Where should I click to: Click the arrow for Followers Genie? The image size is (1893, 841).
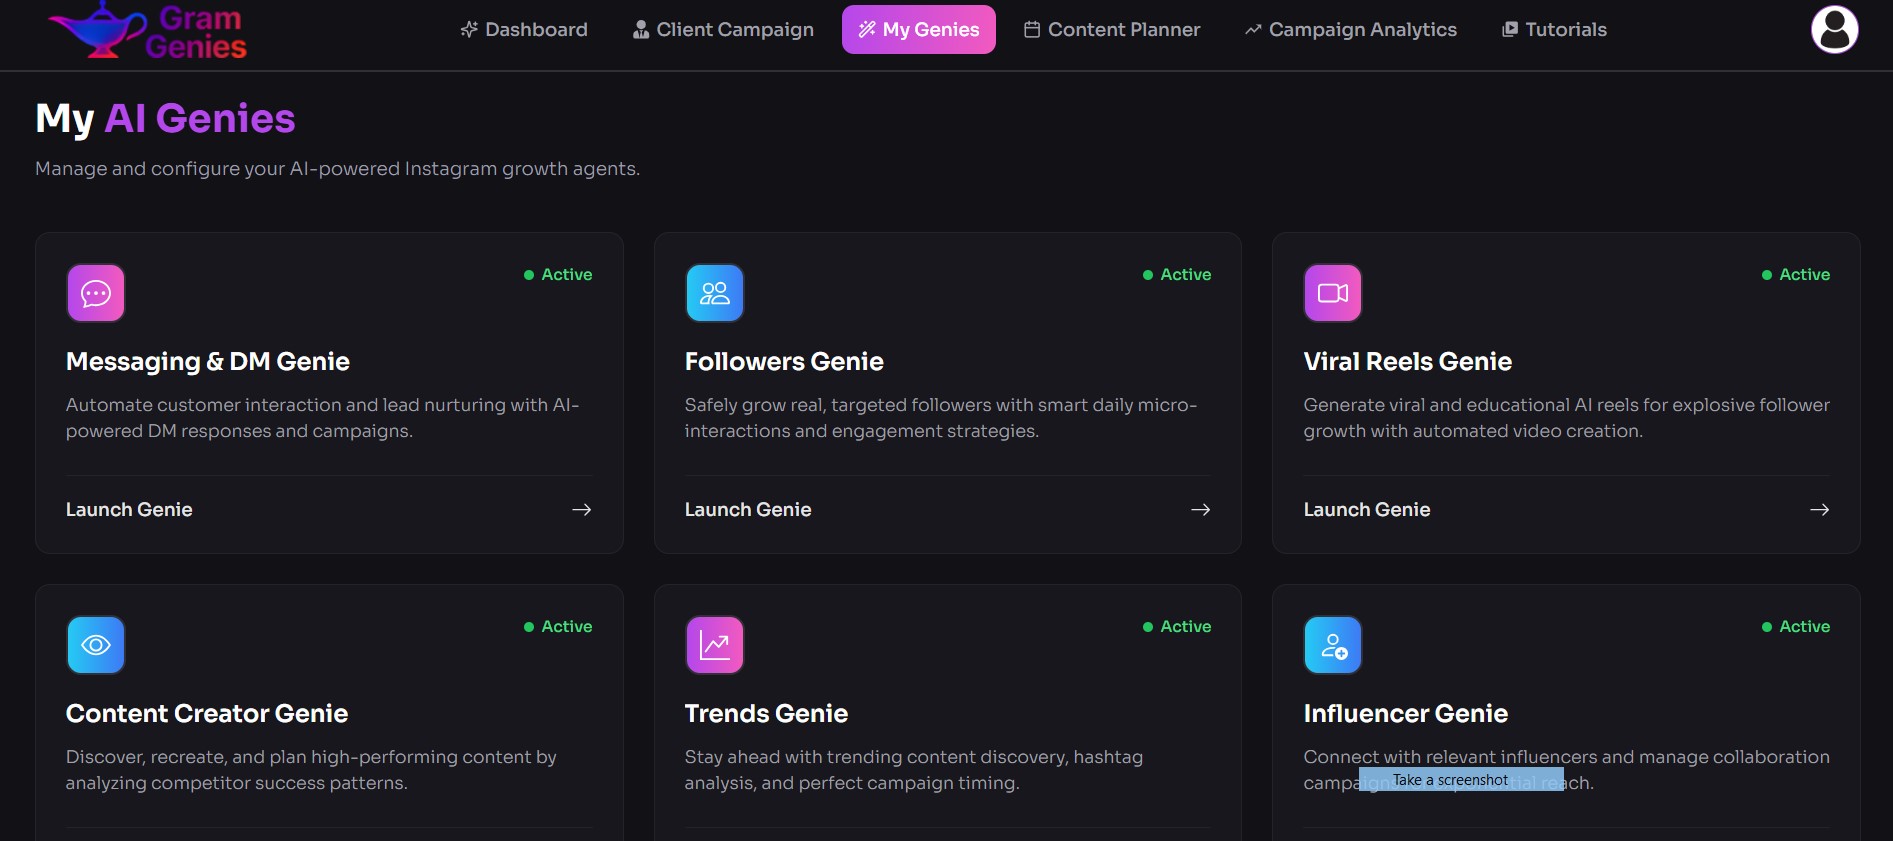[1200, 510]
